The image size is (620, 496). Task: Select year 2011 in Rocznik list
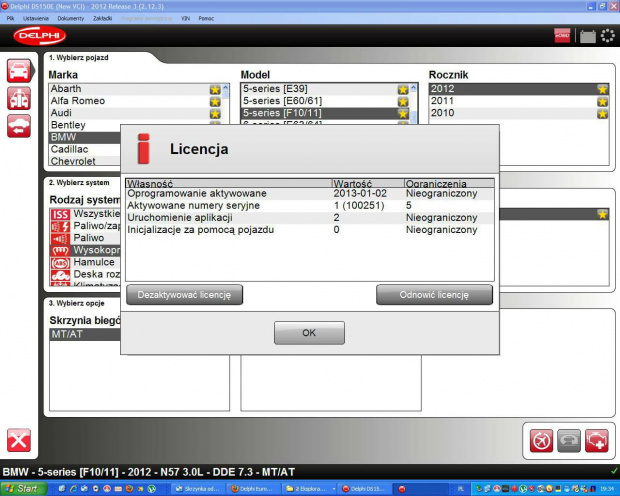(x=519, y=101)
